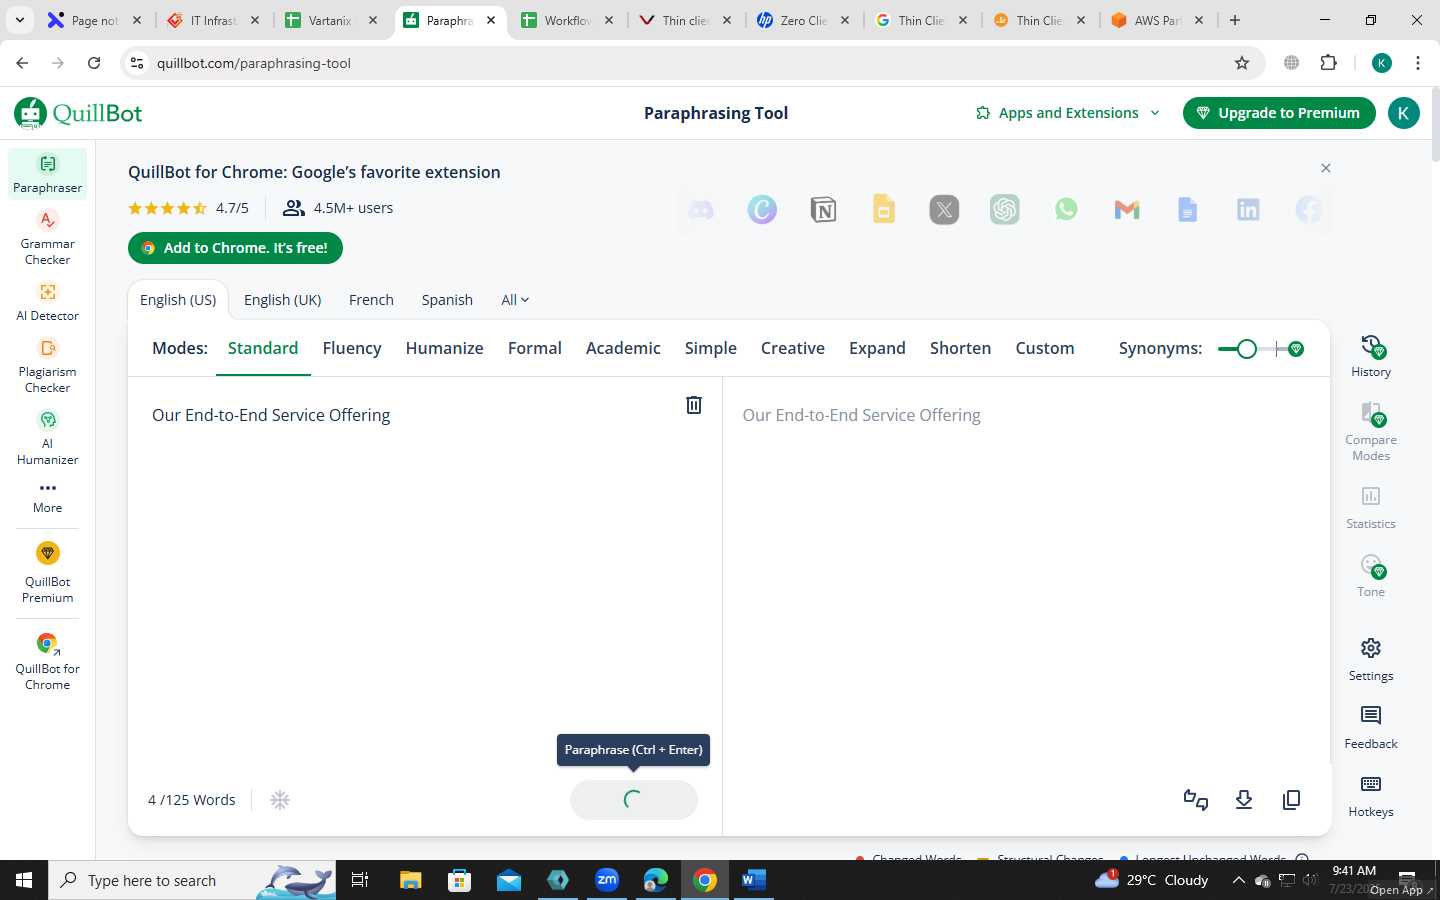Copy the paraphrased output text

1292,800
